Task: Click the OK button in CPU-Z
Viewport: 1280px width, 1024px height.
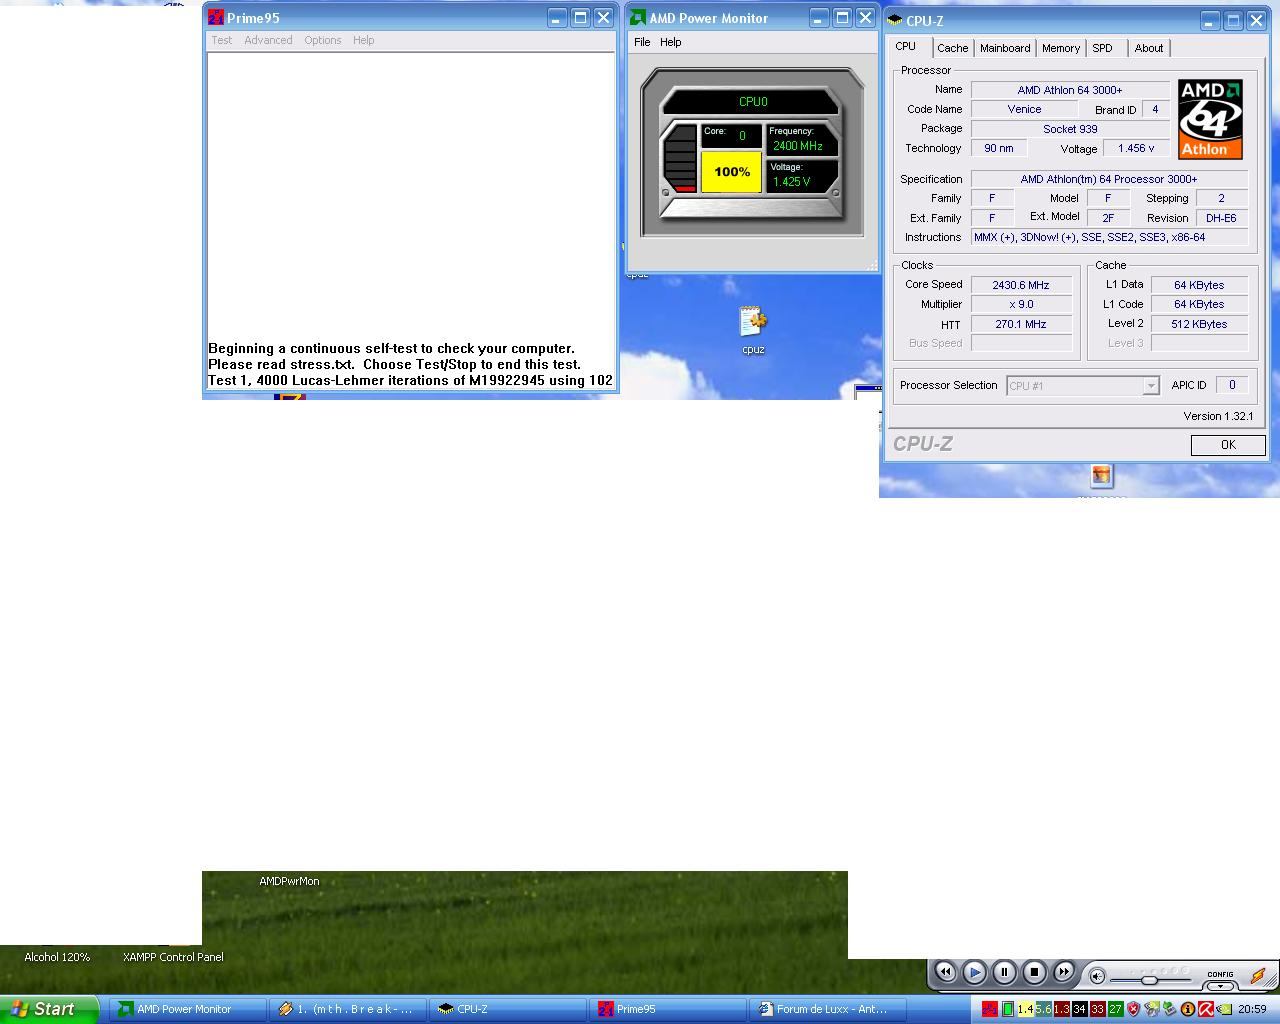Action: tap(1228, 445)
